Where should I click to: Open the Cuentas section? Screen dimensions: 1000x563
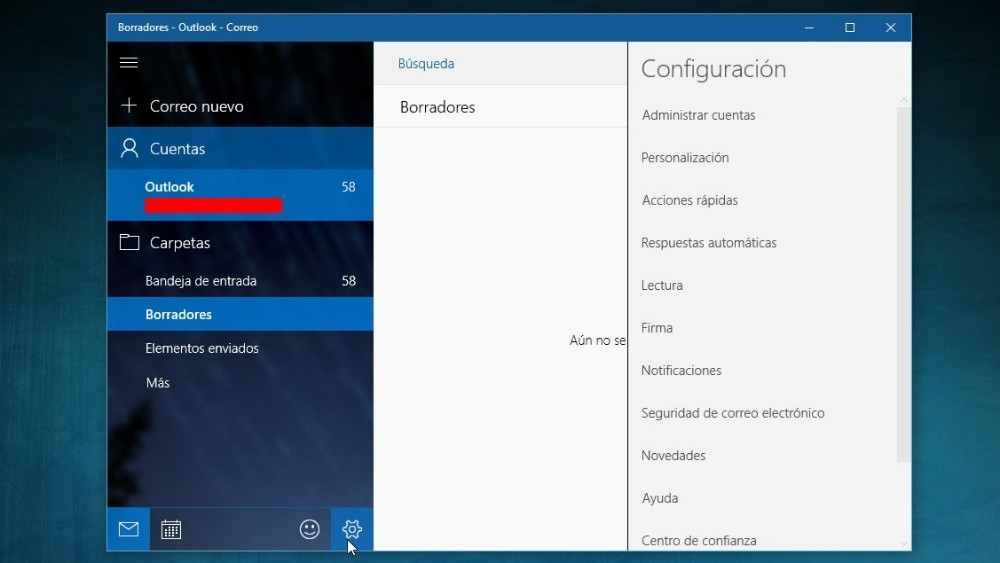[240, 148]
